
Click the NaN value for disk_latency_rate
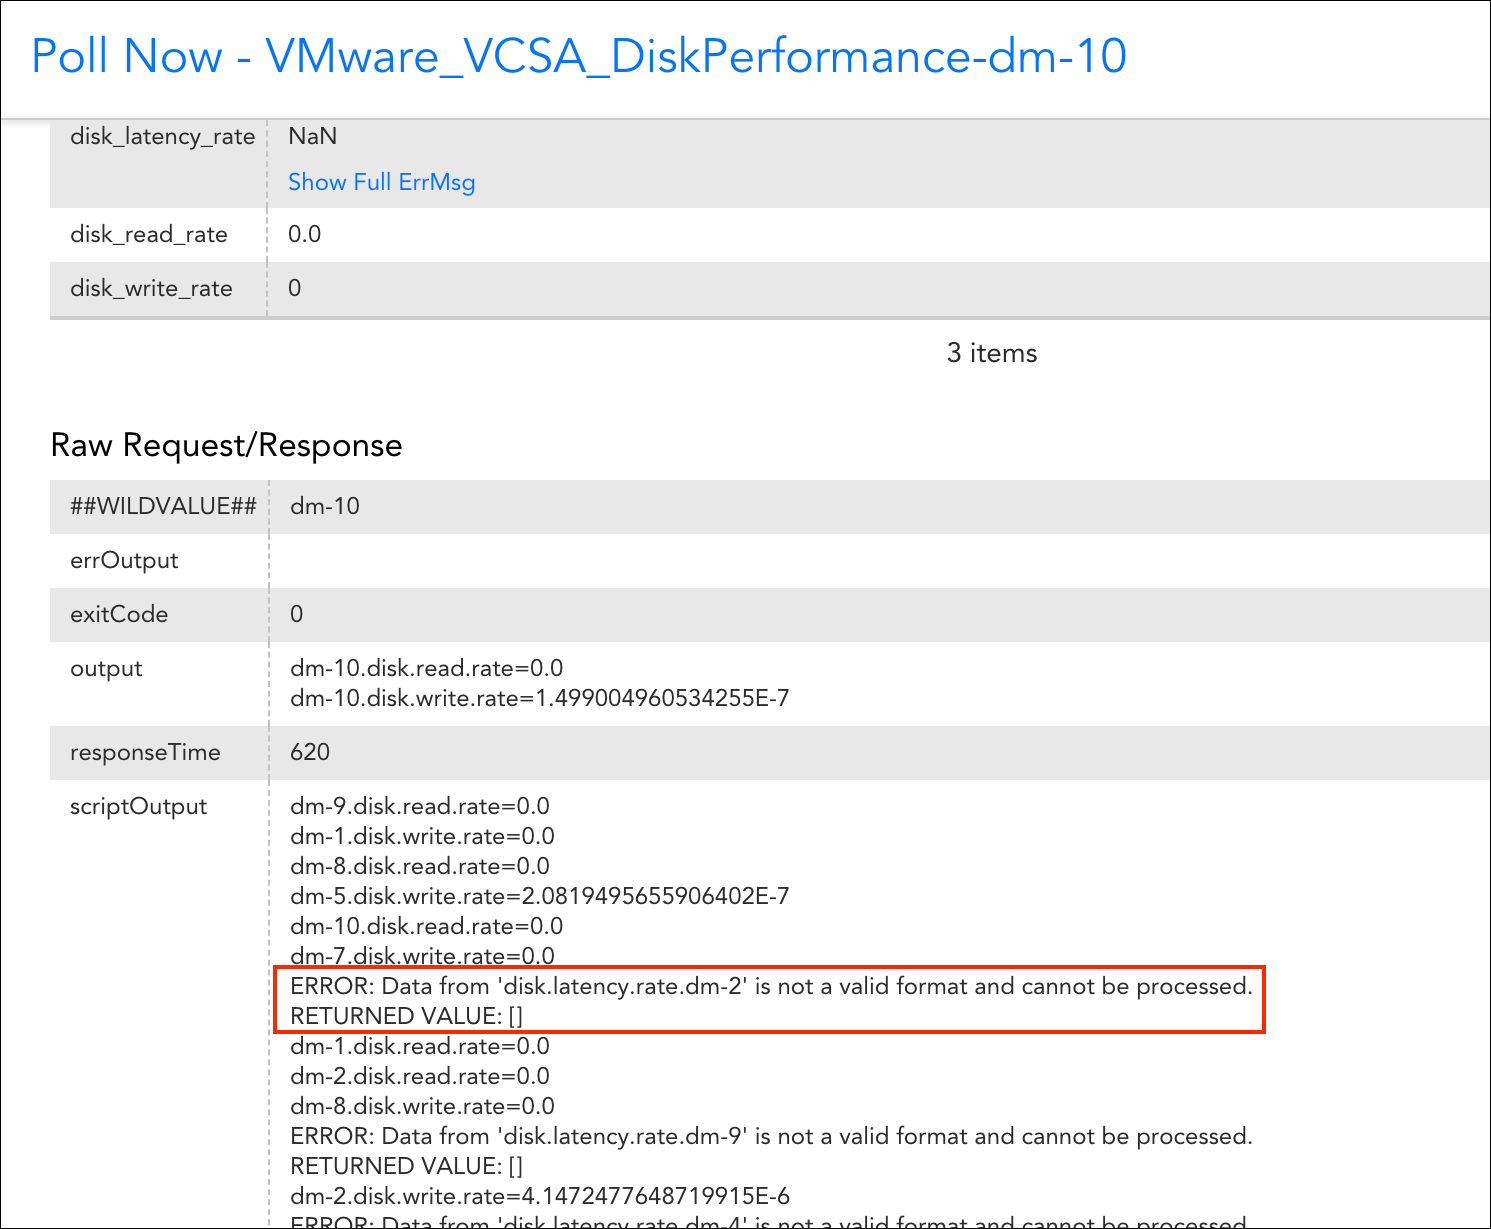[312, 136]
